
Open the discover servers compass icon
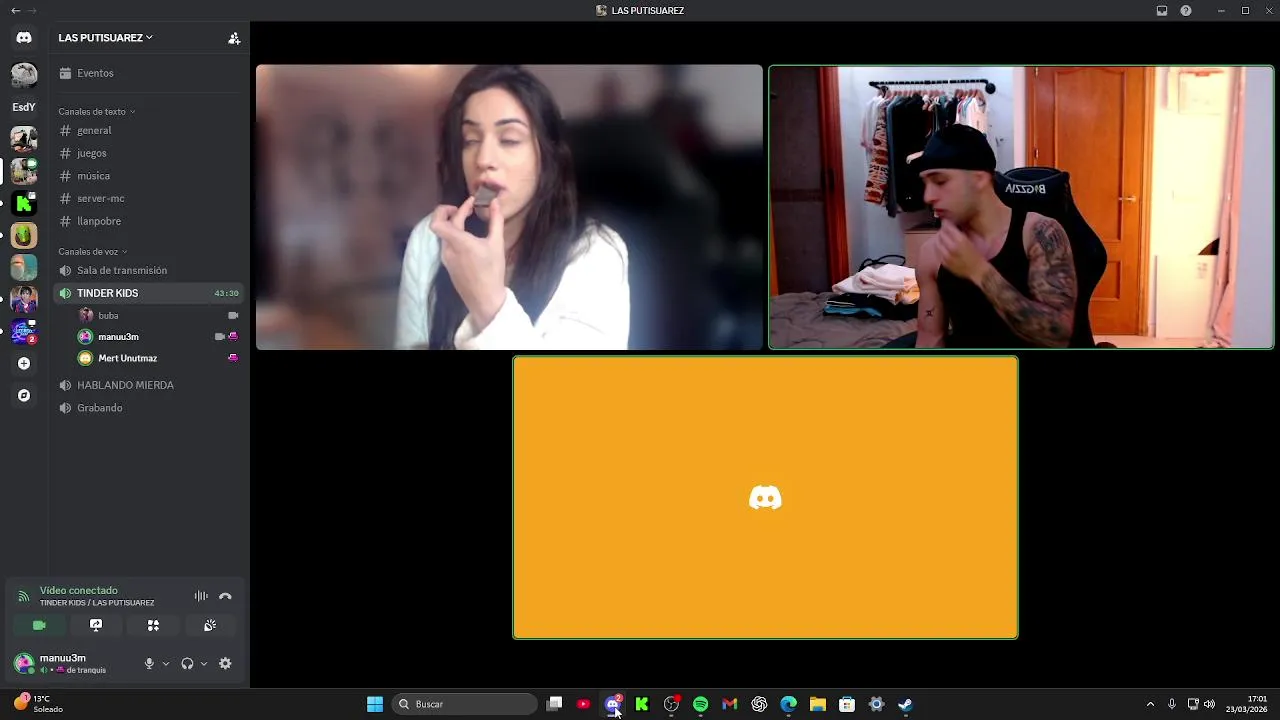point(24,396)
